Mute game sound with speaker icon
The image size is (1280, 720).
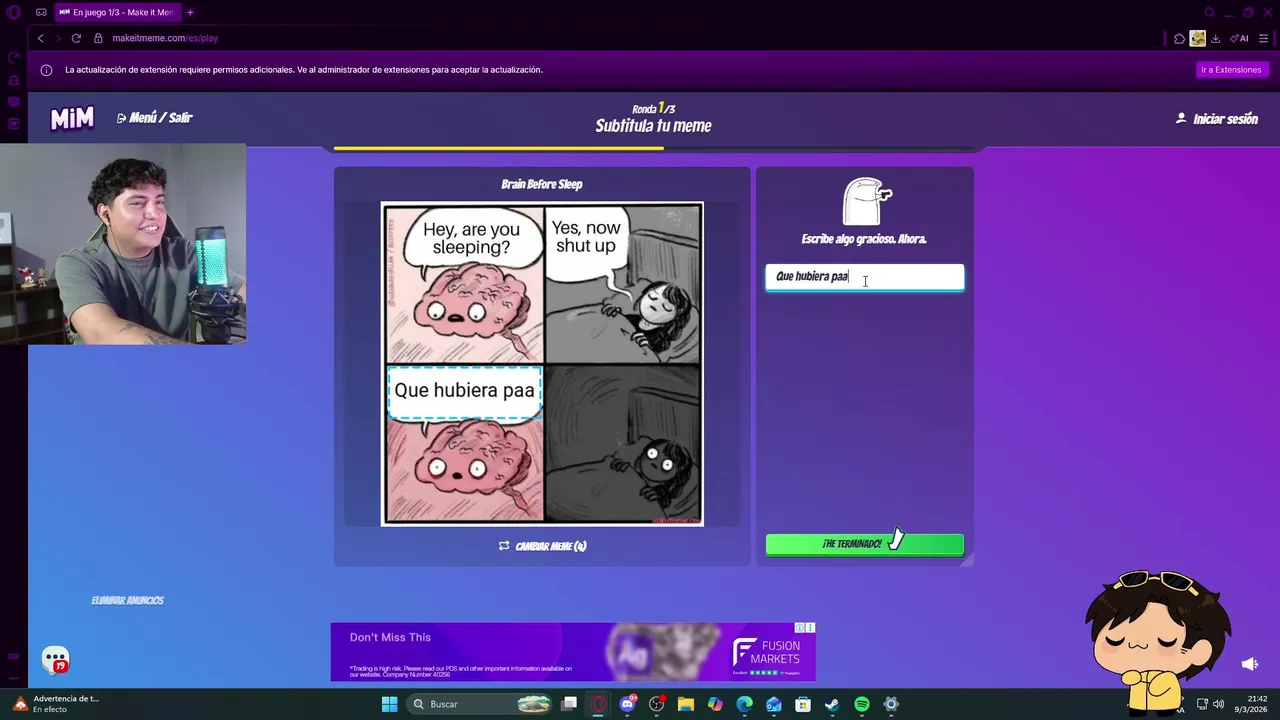(x=1249, y=664)
